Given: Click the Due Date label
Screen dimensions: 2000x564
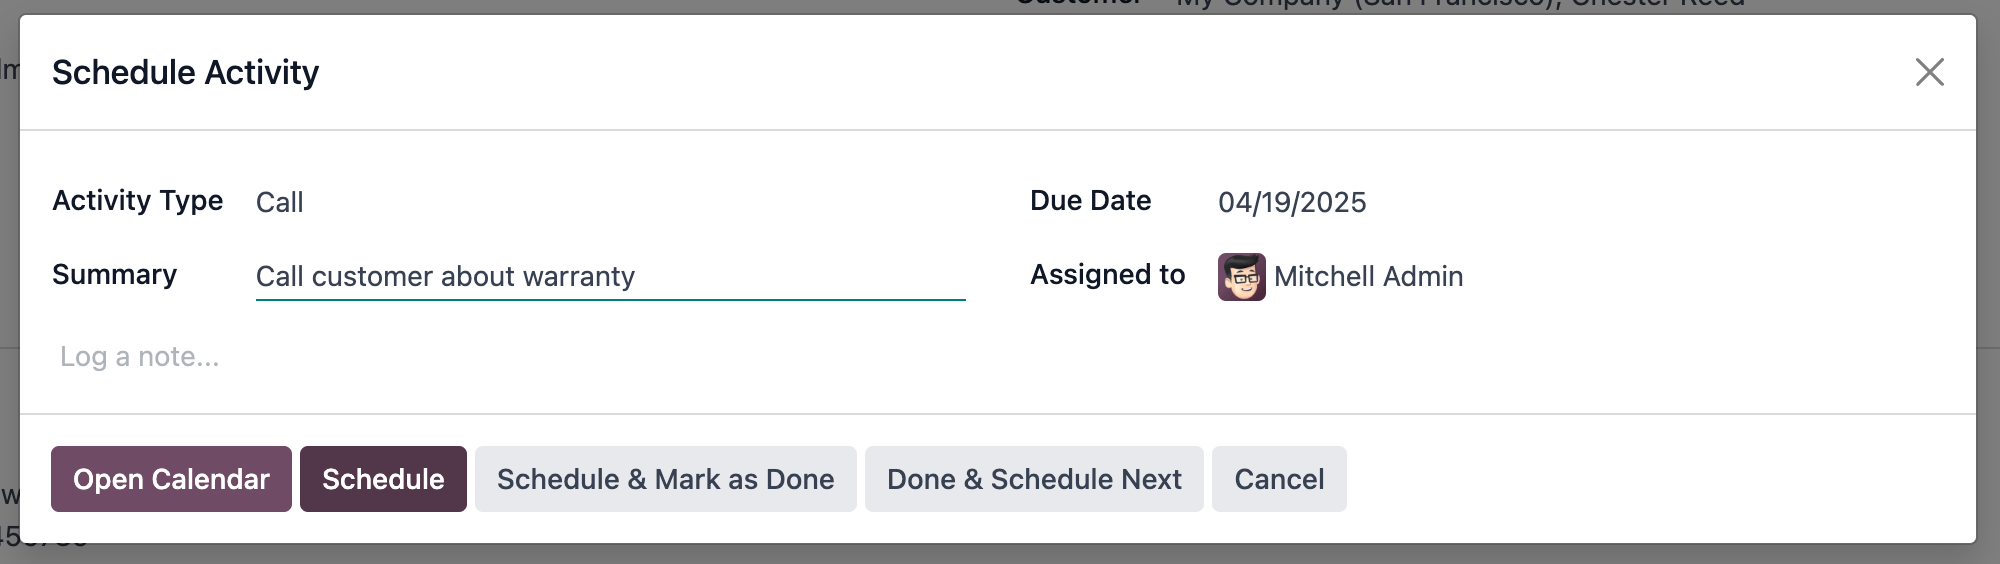Looking at the screenshot, I should (1090, 201).
